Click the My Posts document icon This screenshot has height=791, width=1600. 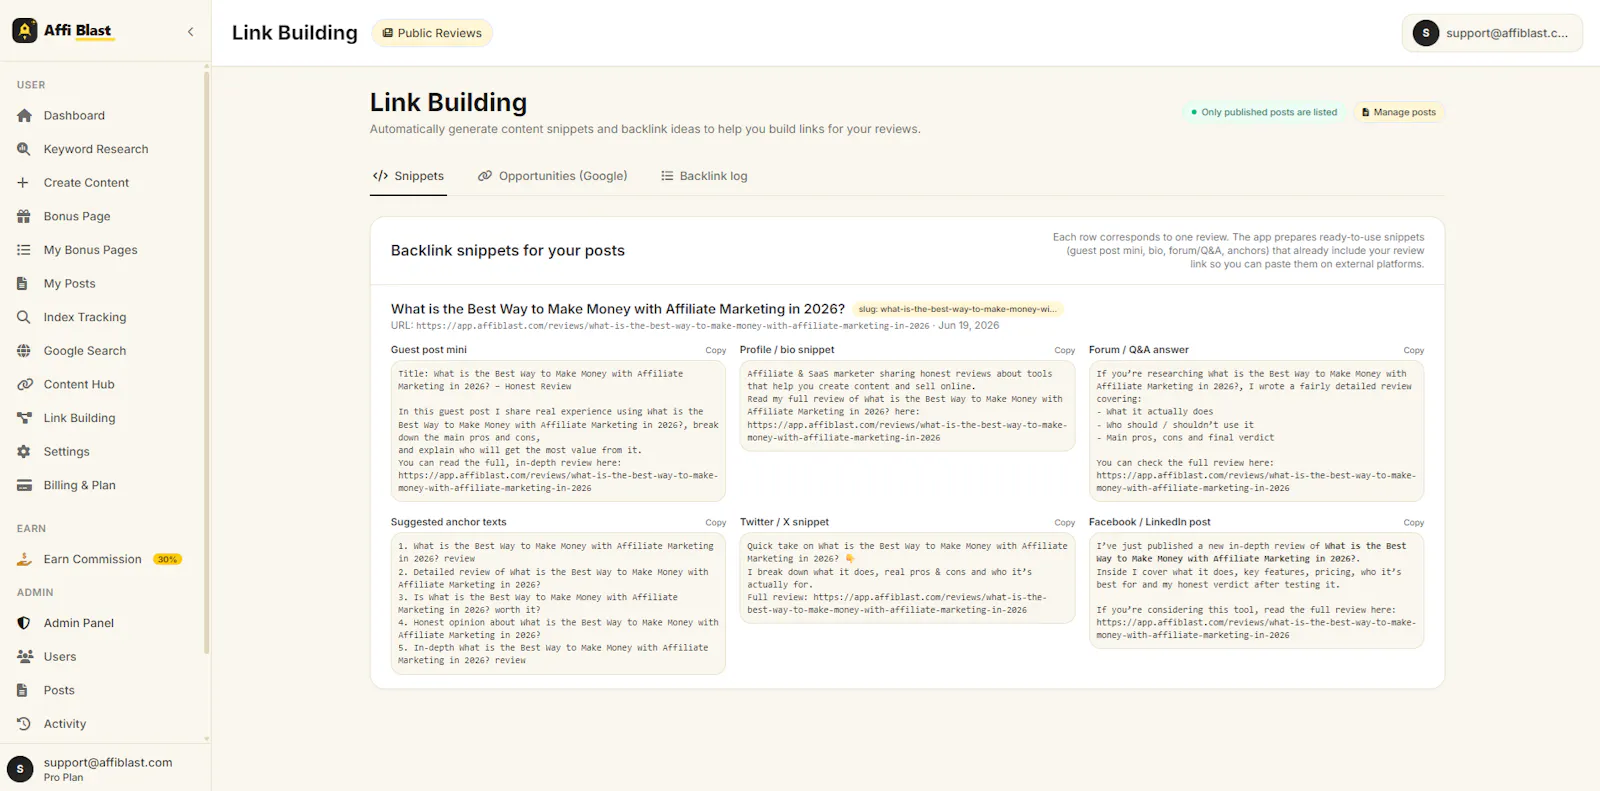coord(24,284)
